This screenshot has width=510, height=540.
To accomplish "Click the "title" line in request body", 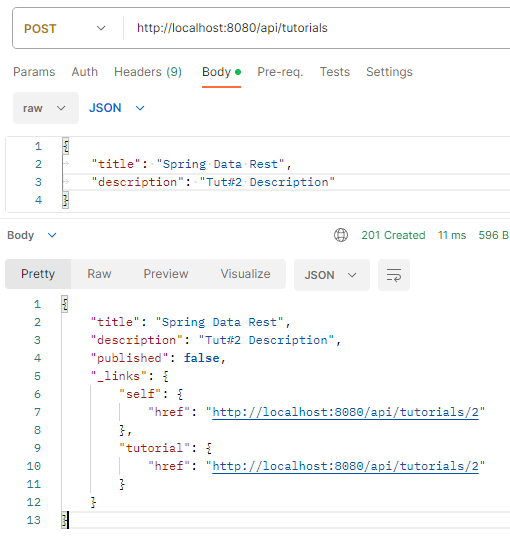I will pyautogui.click(x=191, y=164).
